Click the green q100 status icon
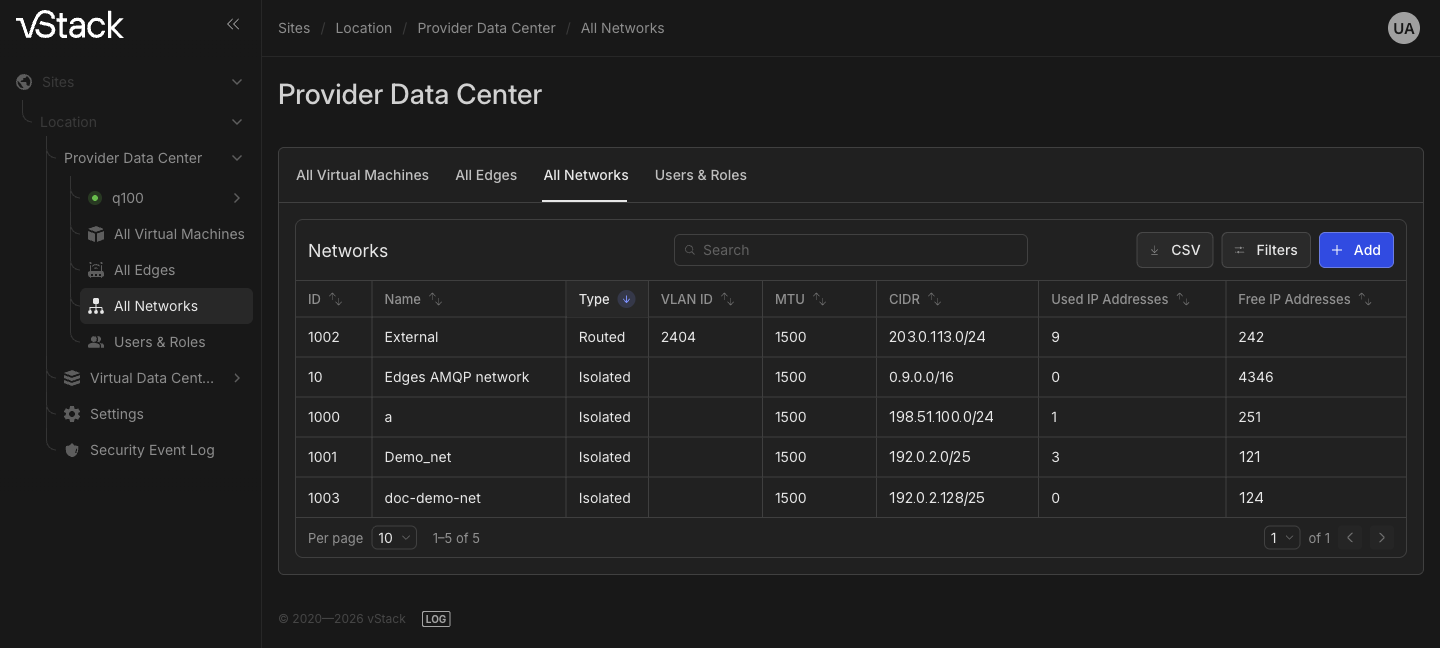The image size is (1440, 648). click(95, 198)
